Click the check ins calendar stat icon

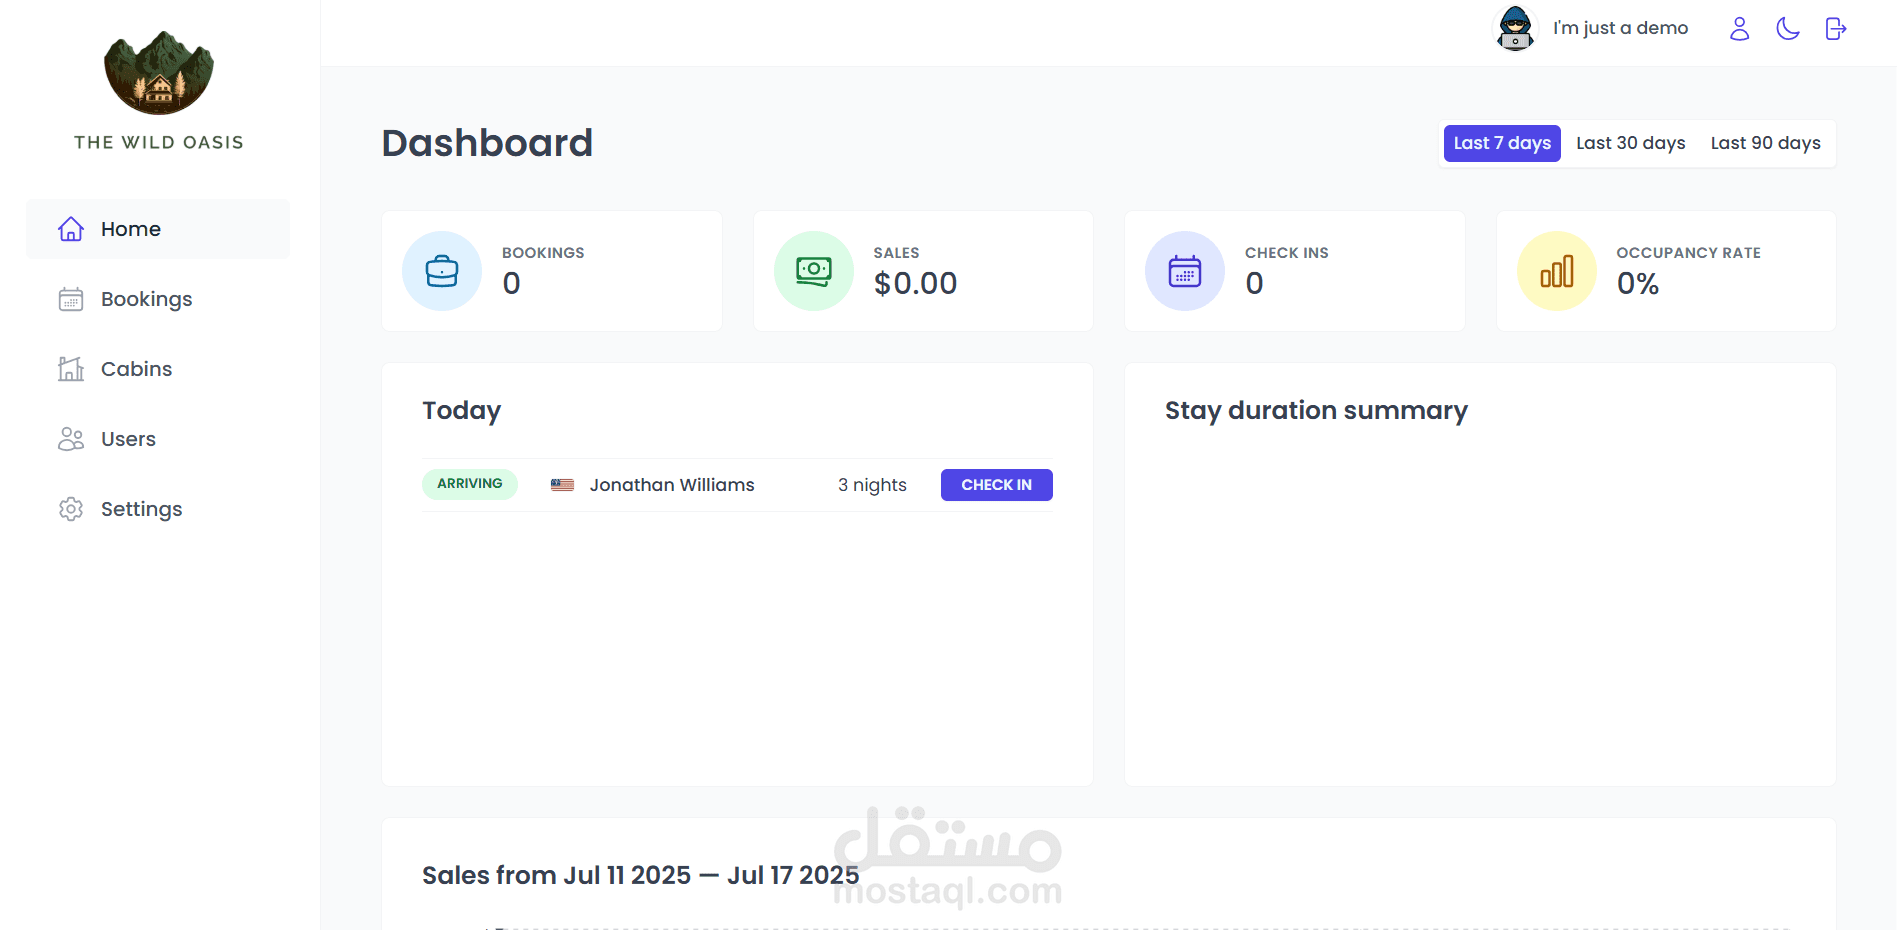tap(1185, 271)
